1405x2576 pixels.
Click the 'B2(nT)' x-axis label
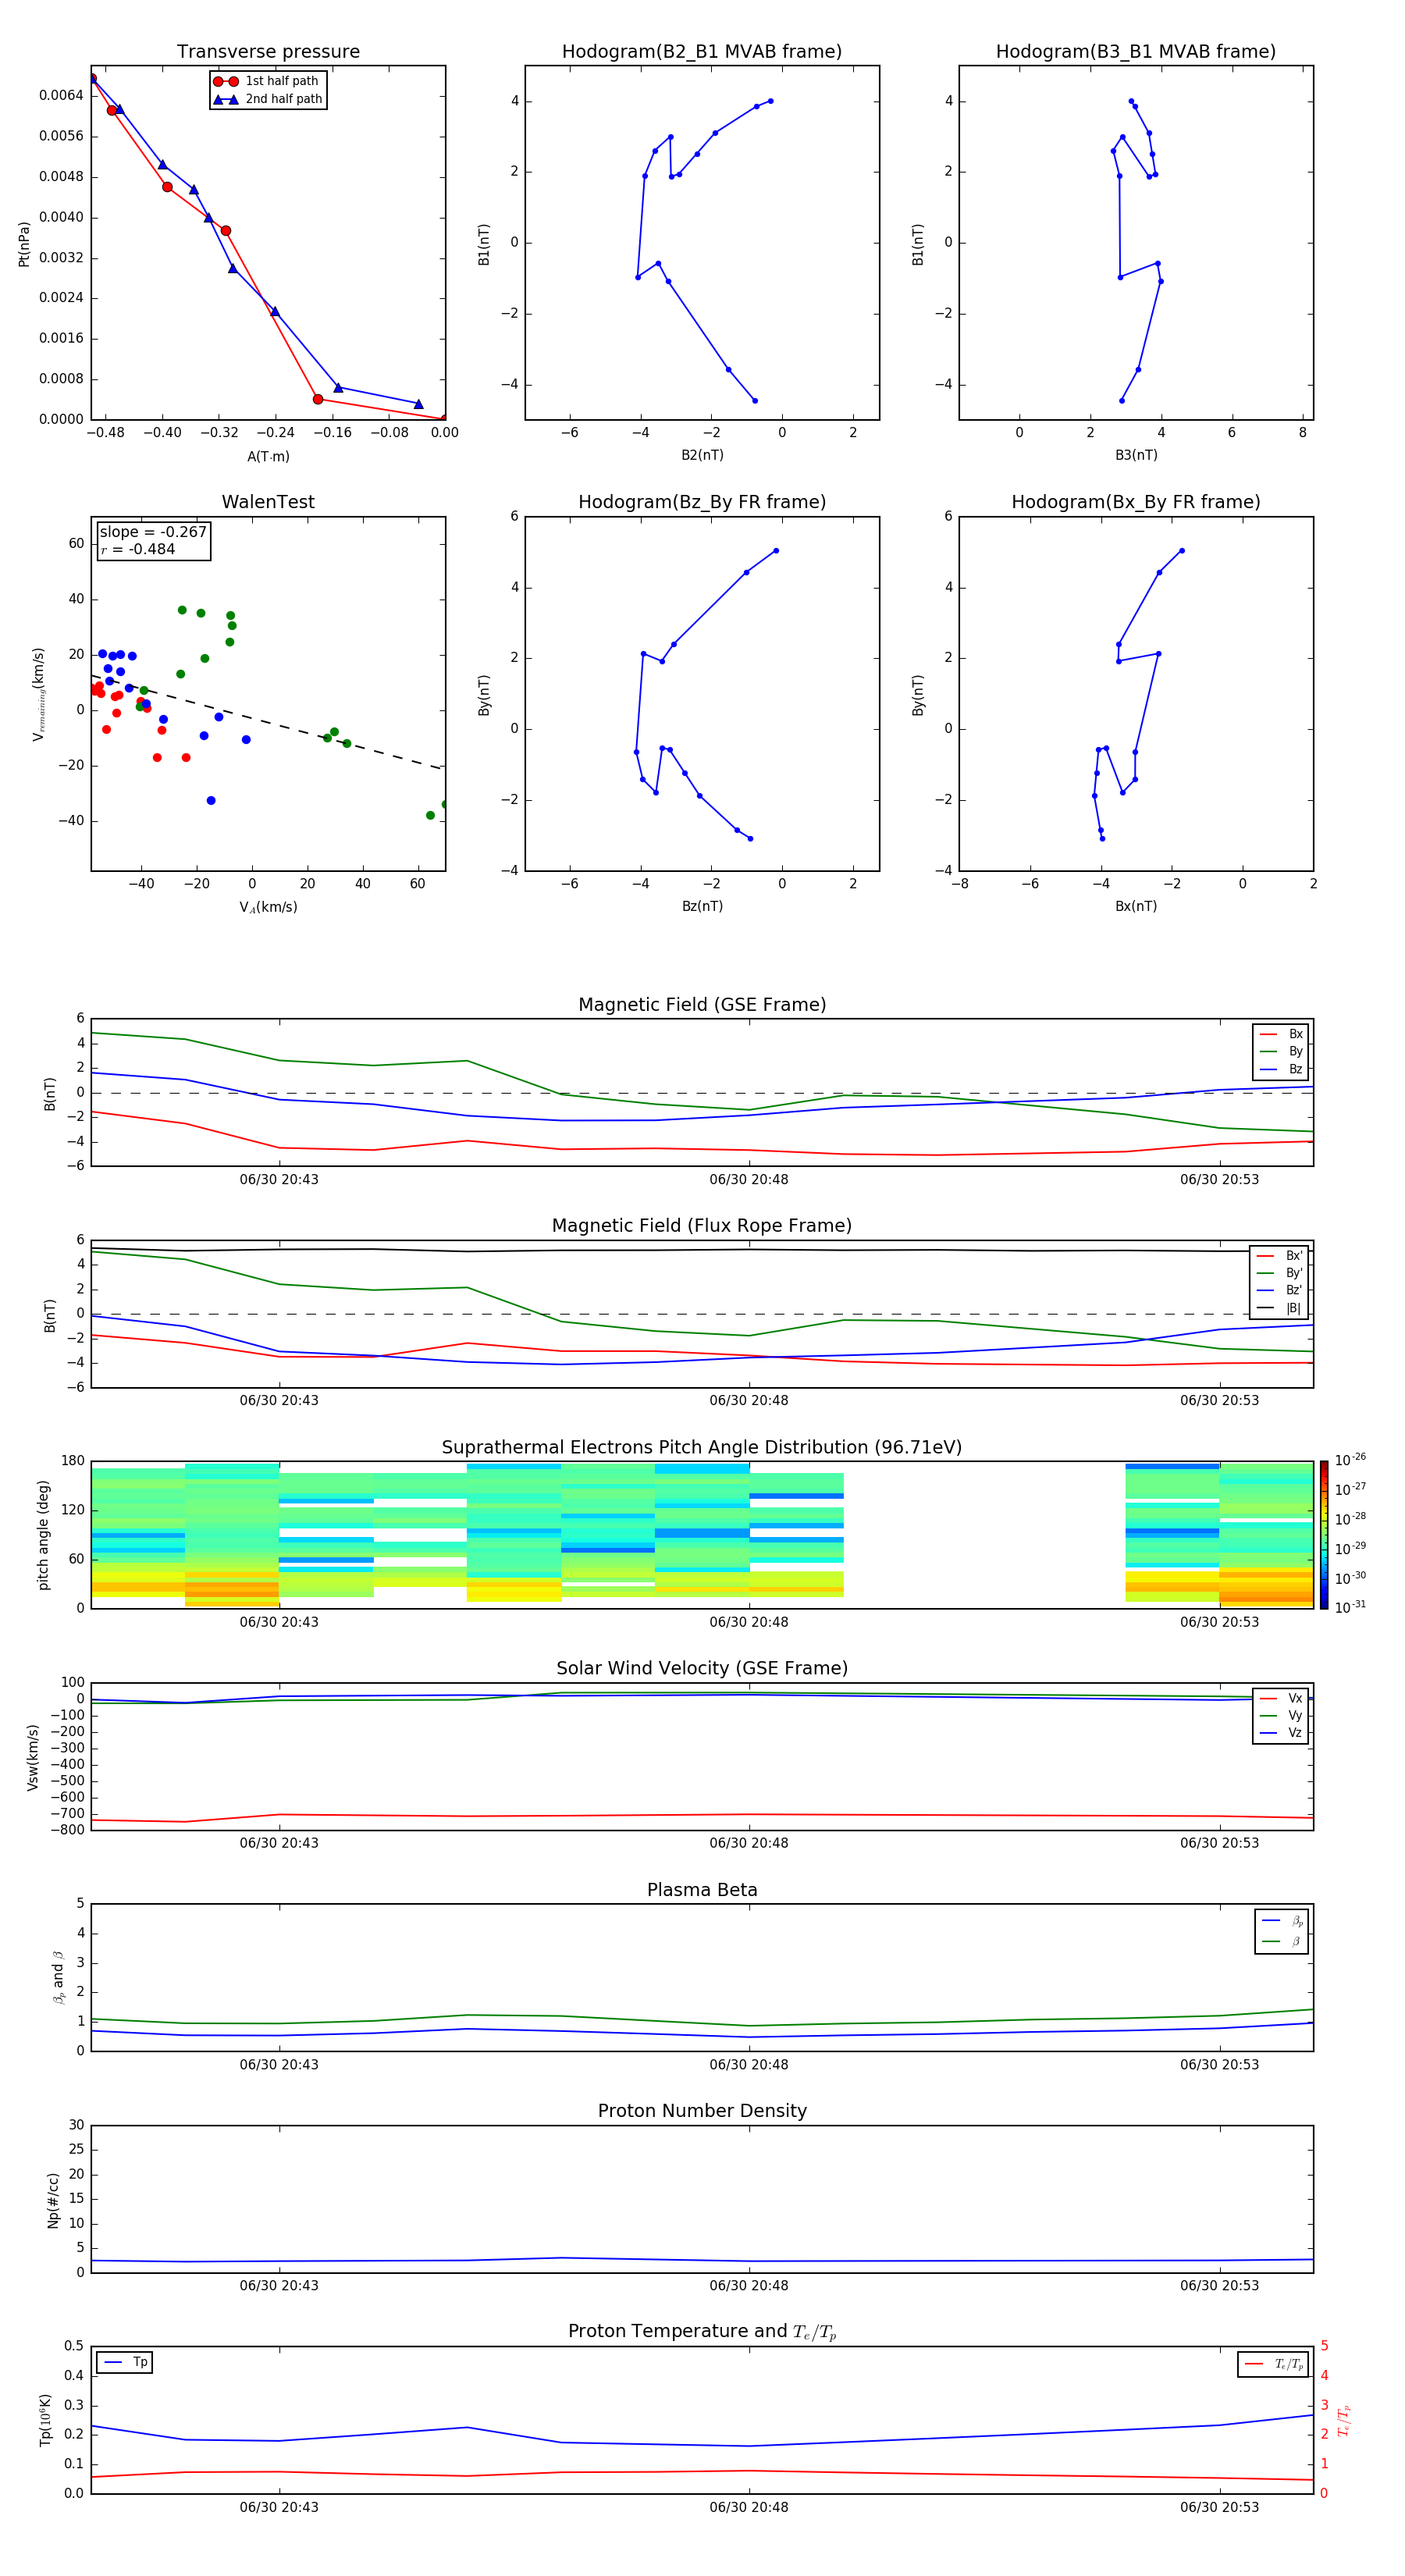coord(702,455)
